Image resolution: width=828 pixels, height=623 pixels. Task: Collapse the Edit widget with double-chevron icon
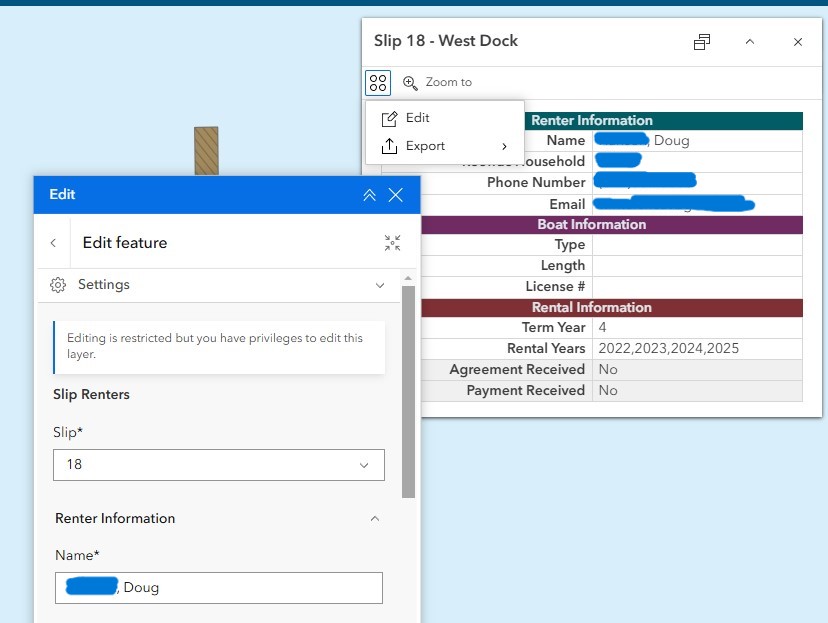coord(369,195)
